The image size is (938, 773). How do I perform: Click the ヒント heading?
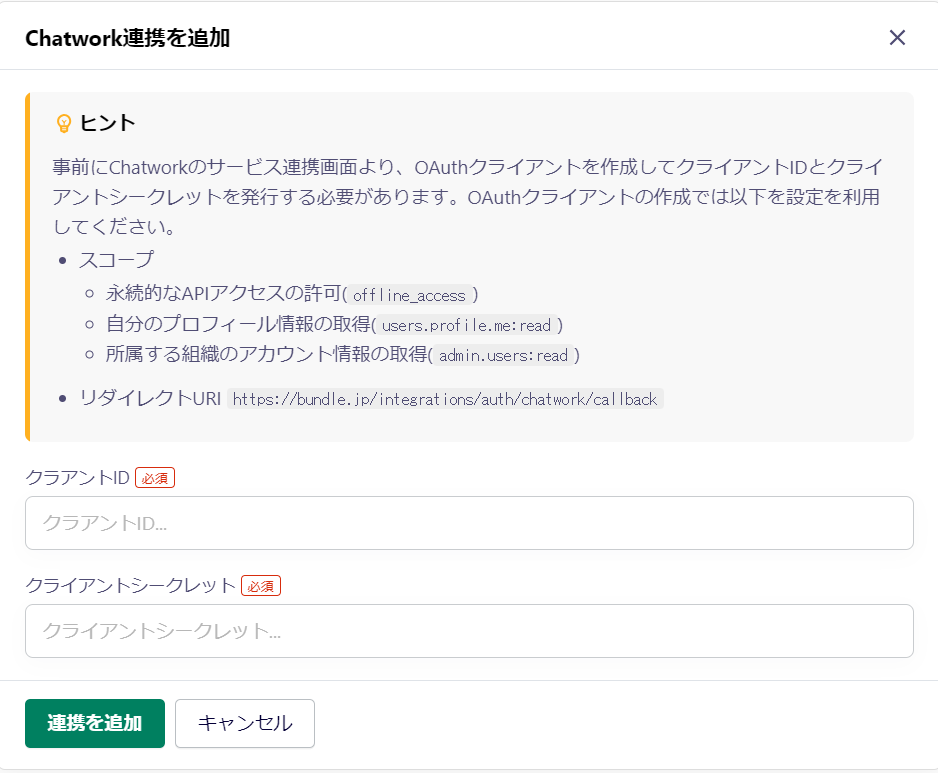tap(108, 123)
